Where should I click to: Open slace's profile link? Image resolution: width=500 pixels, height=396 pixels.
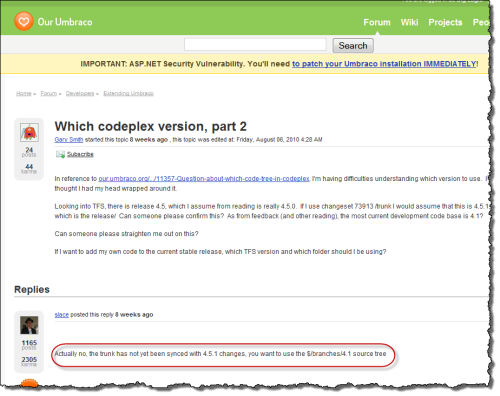[x=61, y=315]
